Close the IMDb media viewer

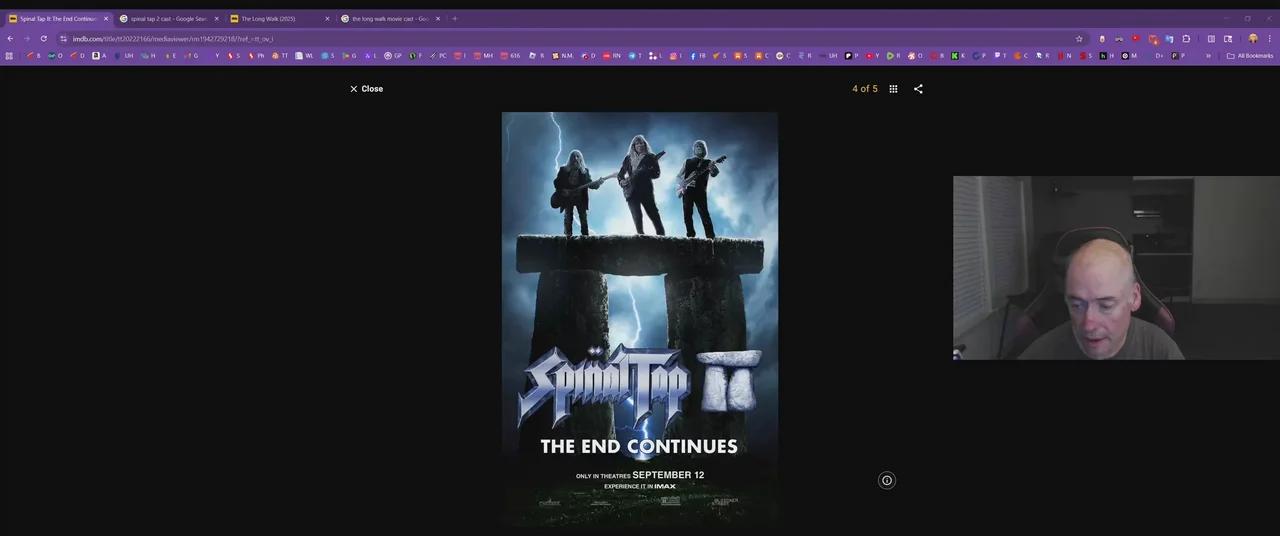[366, 89]
